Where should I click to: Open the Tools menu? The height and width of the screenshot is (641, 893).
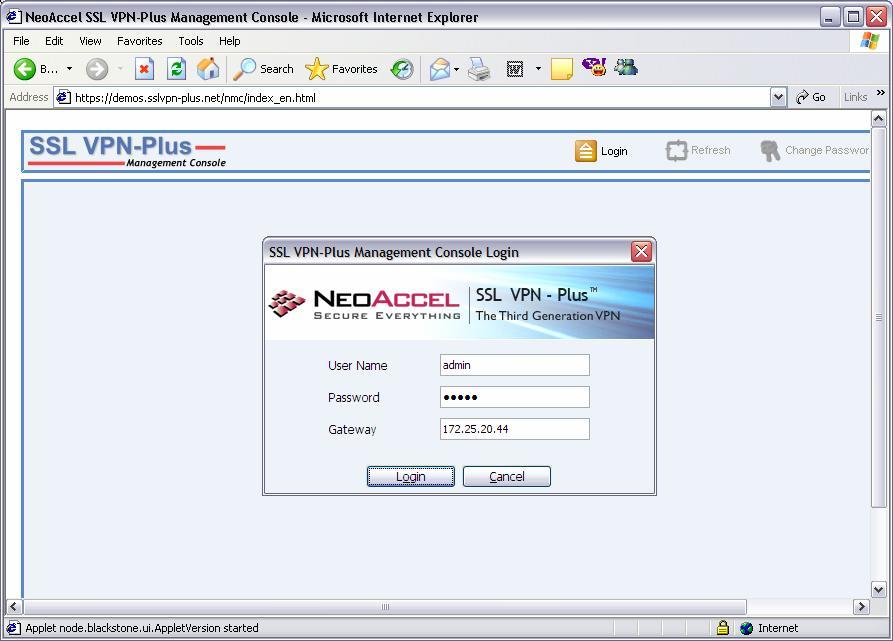(191, 41)
